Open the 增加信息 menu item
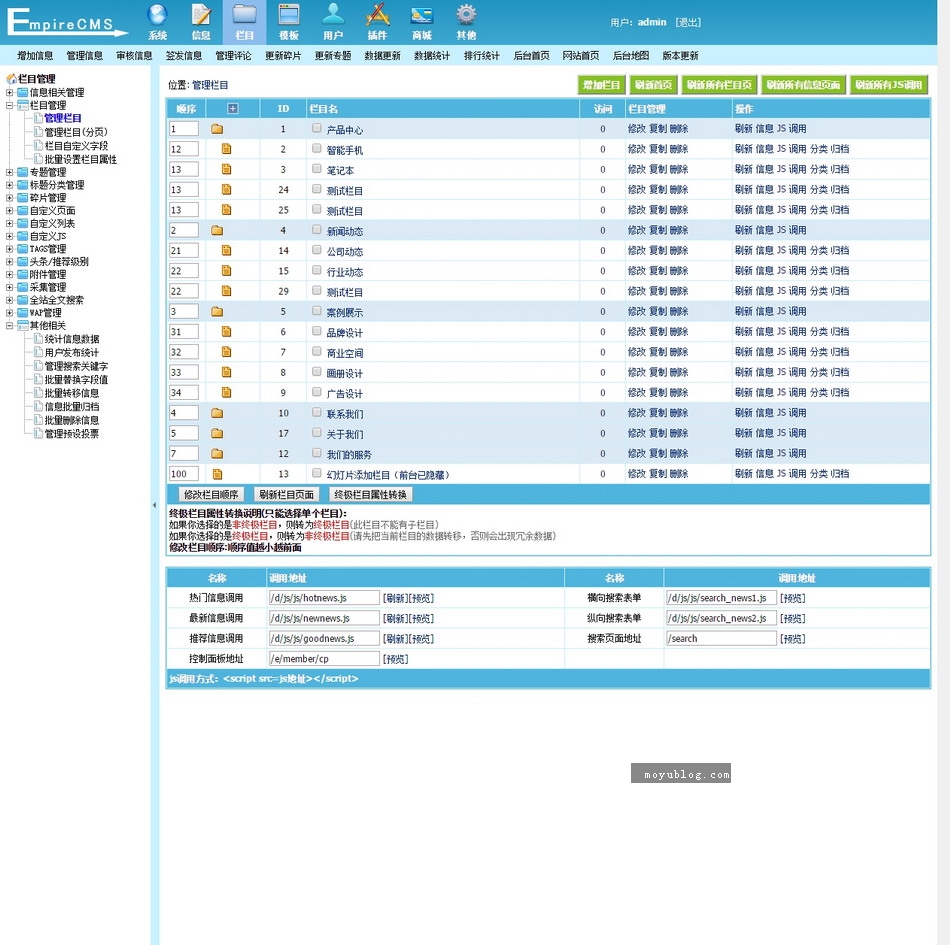 (x=35, y=56)
